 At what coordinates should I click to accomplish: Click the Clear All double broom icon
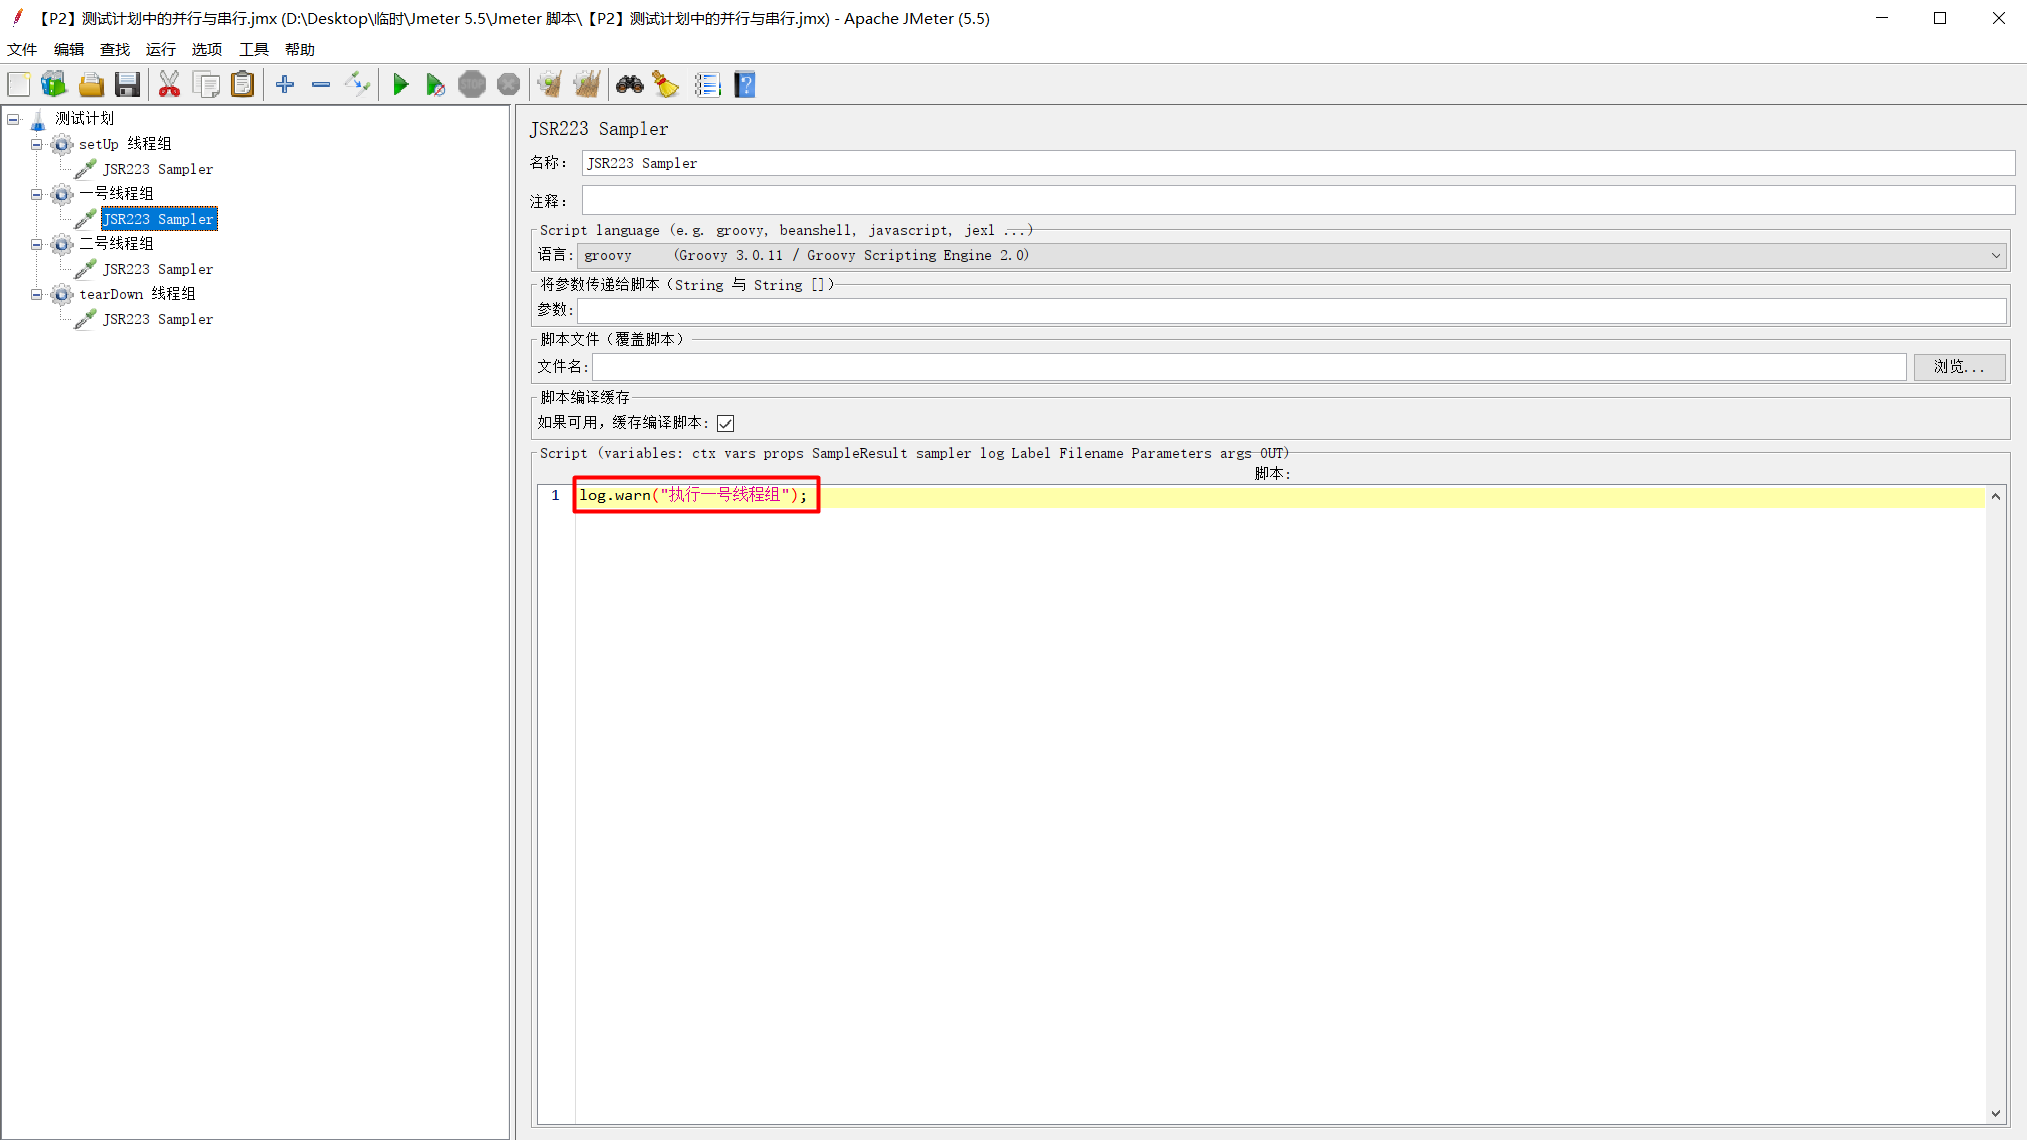(x=587, y=85)
